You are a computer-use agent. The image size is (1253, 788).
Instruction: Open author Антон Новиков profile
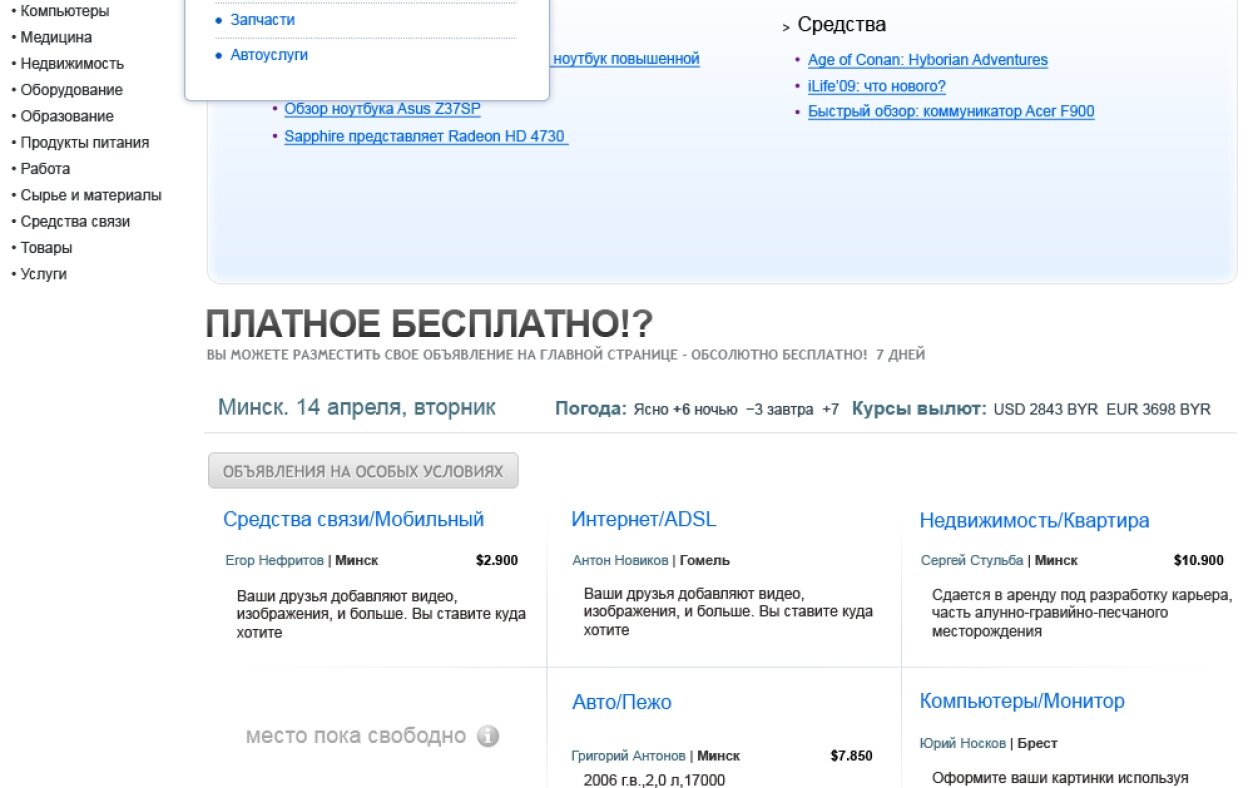(620, 560)
